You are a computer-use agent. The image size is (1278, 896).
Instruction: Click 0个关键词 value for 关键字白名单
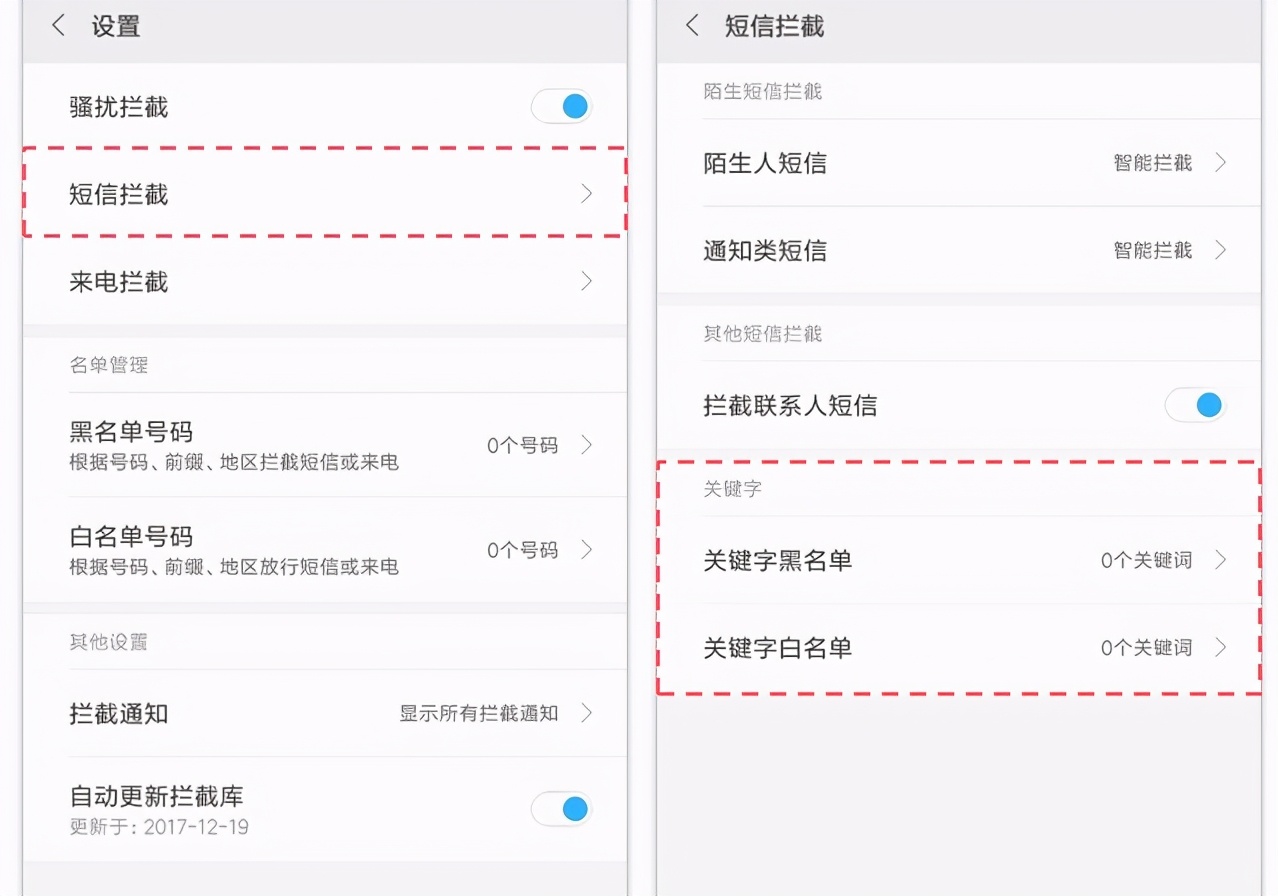point(1146,648)
